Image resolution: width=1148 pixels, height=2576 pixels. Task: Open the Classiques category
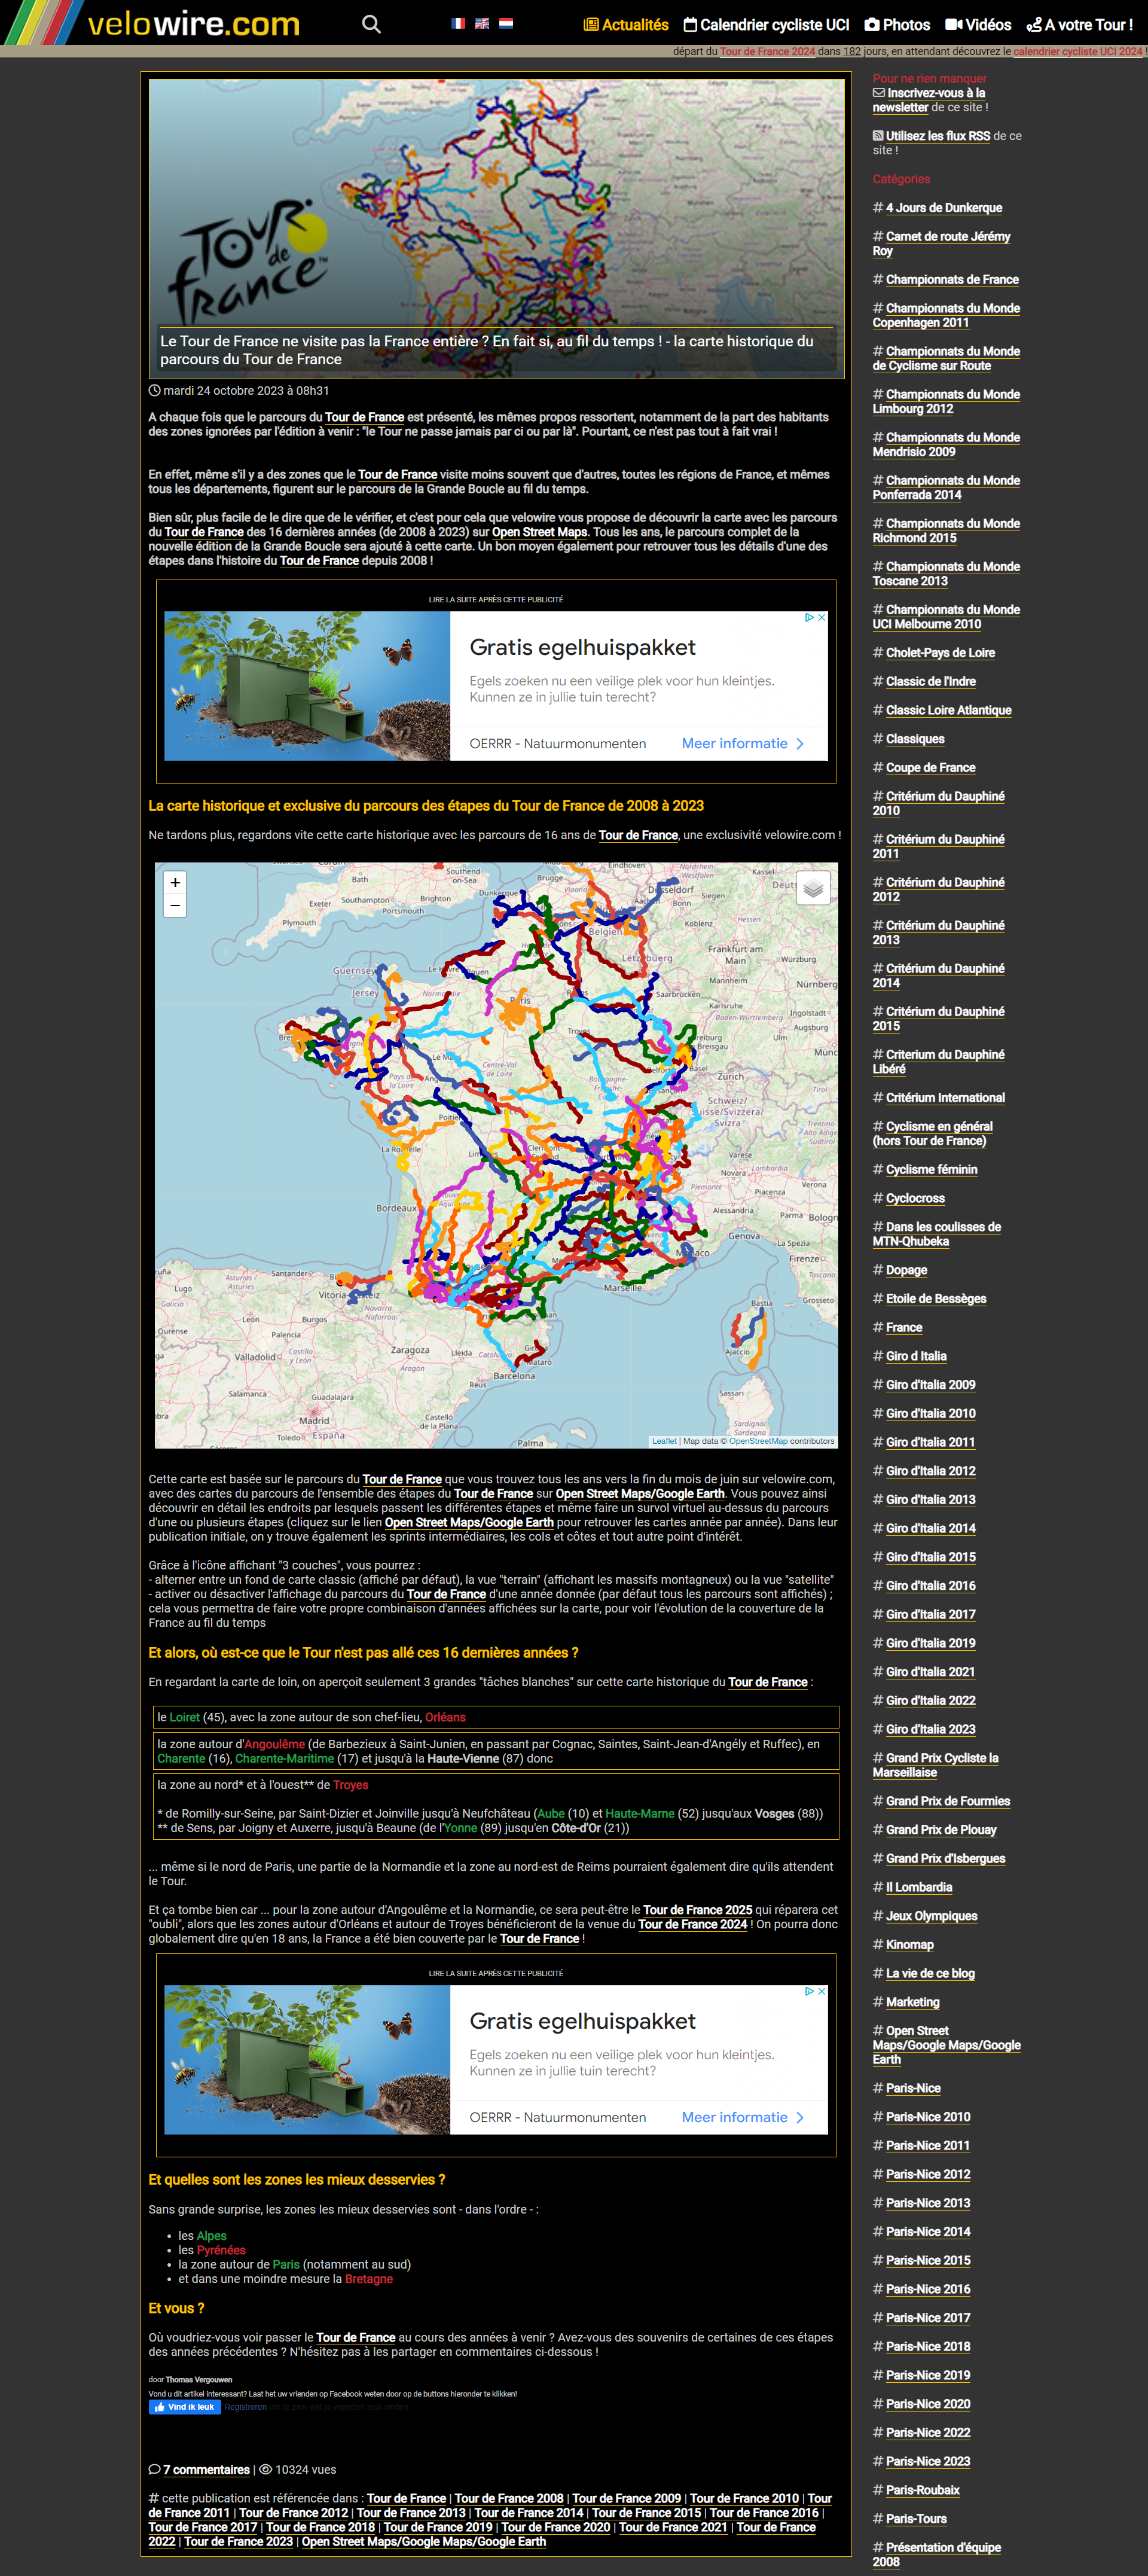pos(915,739)
